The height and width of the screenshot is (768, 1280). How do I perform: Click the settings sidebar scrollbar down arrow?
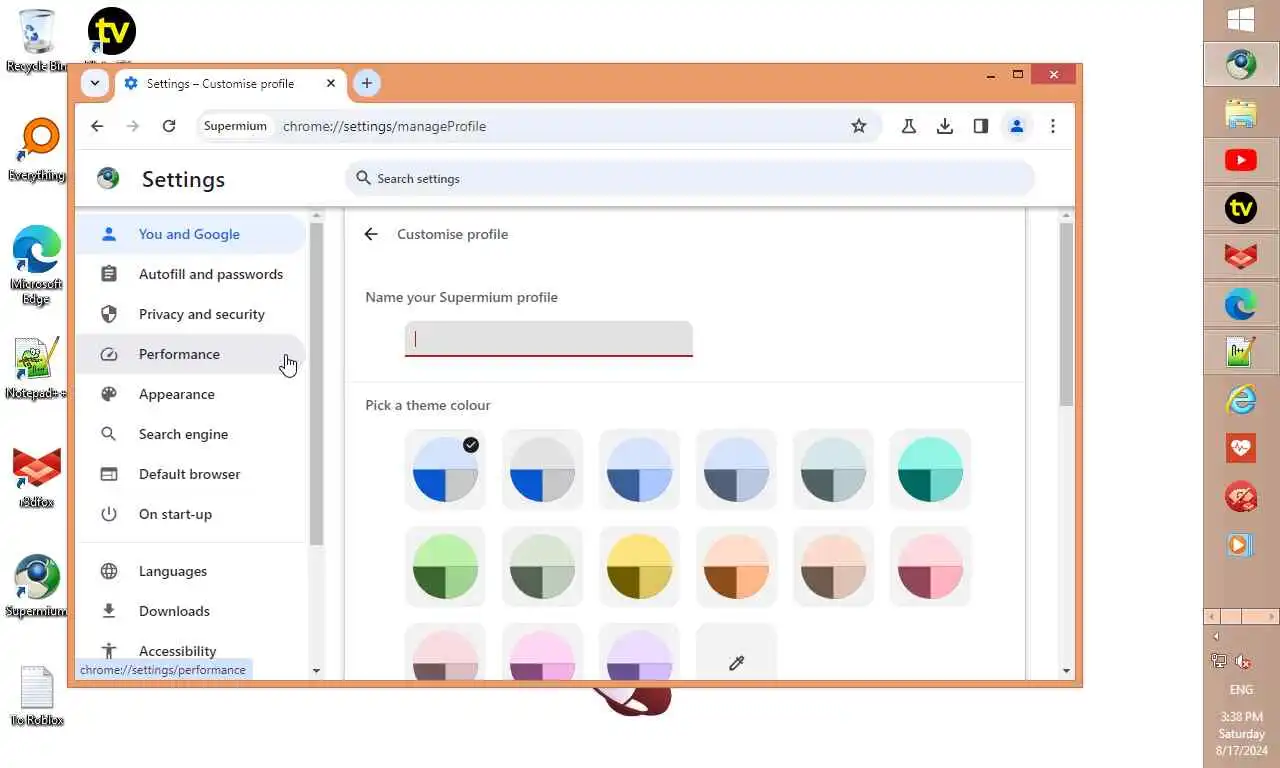pos(316,671)
